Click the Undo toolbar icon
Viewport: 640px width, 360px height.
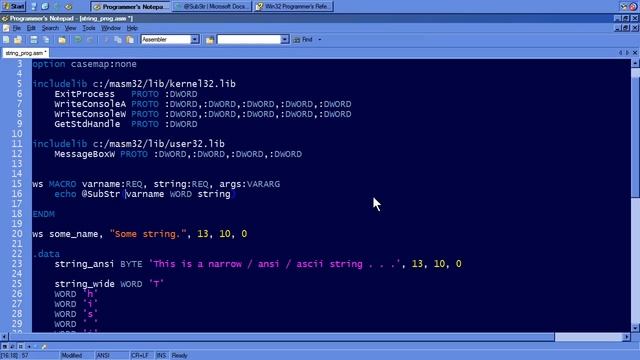pyautogui.click(x=78, y=40)
